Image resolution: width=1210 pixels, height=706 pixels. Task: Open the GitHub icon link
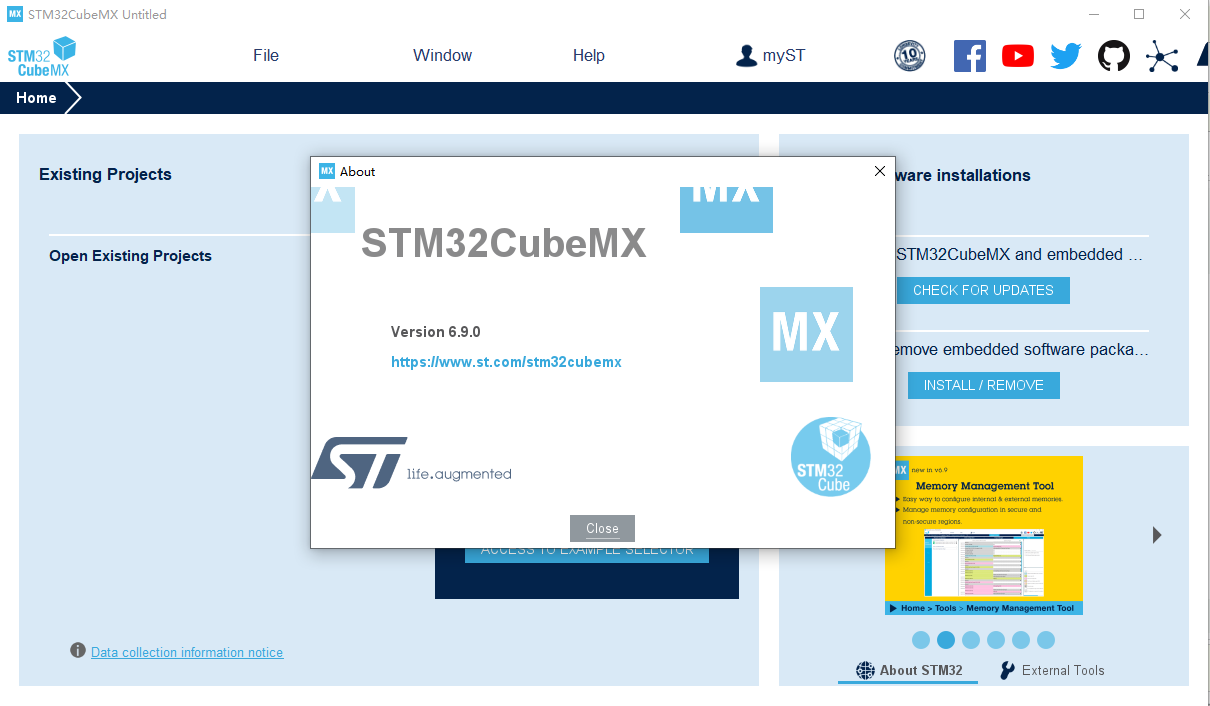tap(1113, 56)
